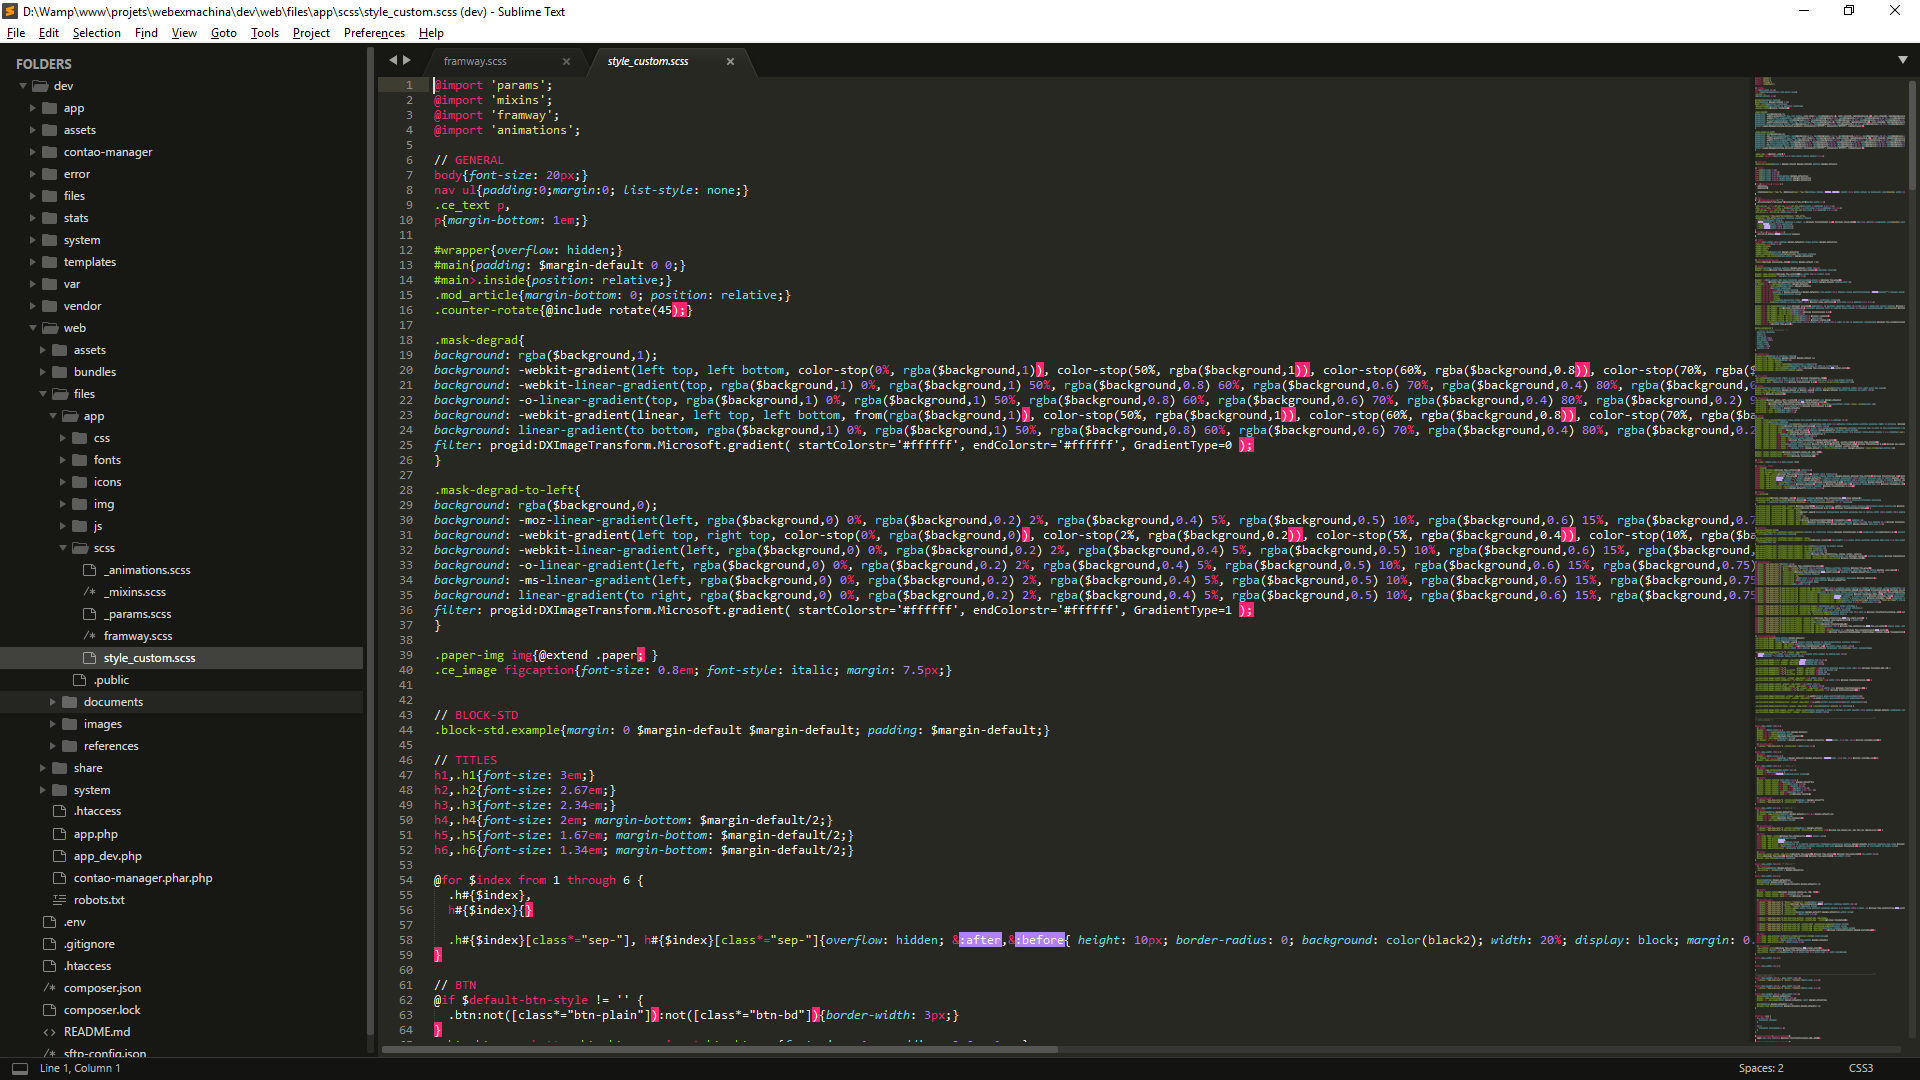This screenshot has height=1080, width=1920.
Task: Click the previous tab arrow
Action: pyautogui.click(x=393, y=60)
